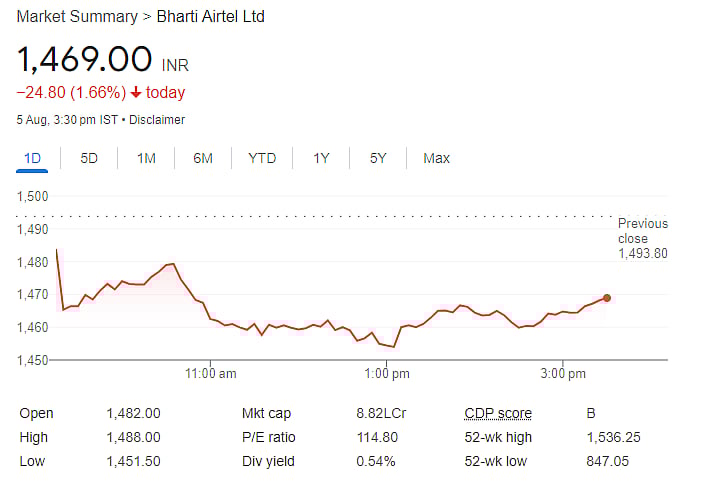Click the Previous close 1,493.80 label
The image size is (703, 484).
coord(642,238)
